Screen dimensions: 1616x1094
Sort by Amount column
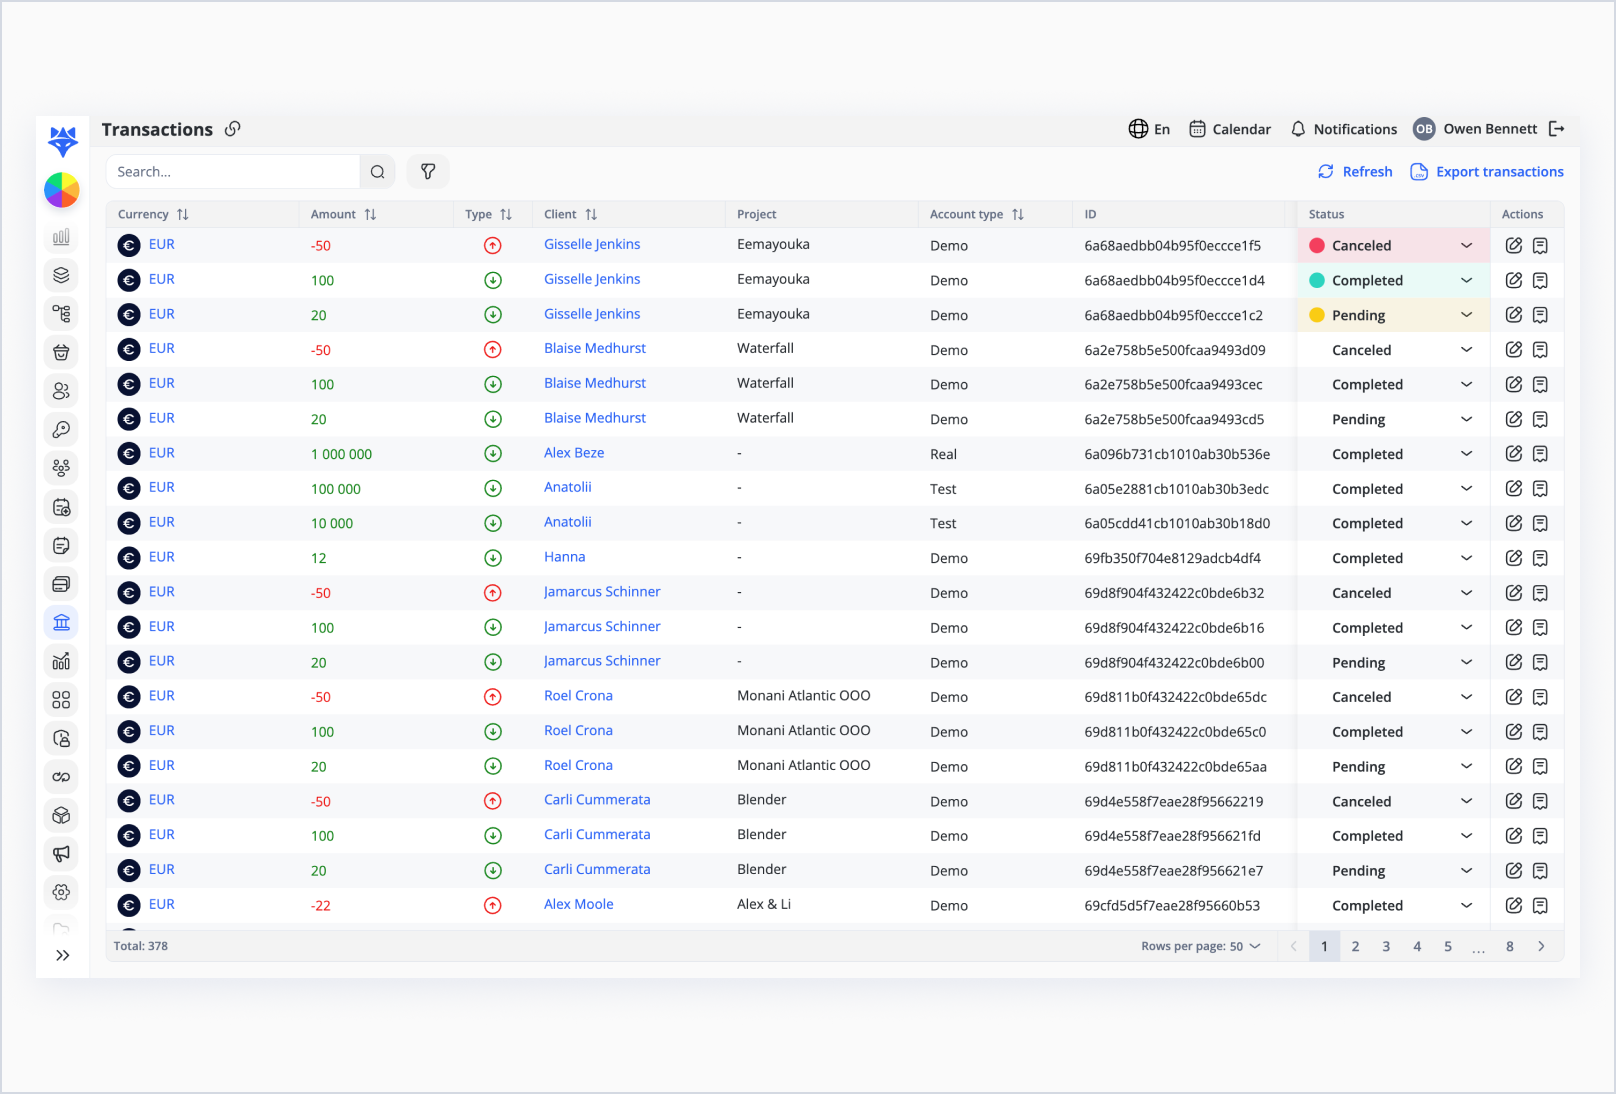click(x=370, y=214)
